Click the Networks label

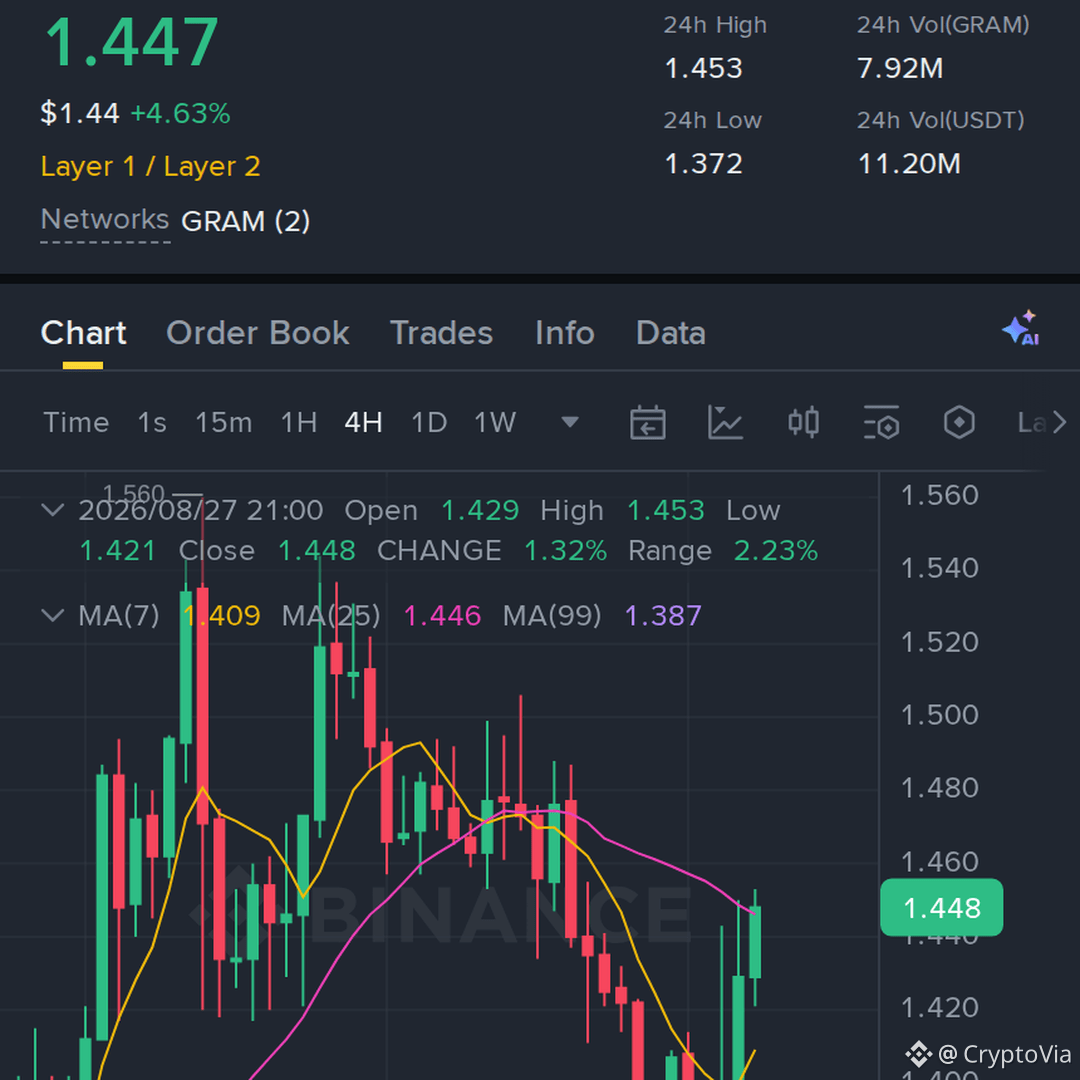[x=105, y=220]
